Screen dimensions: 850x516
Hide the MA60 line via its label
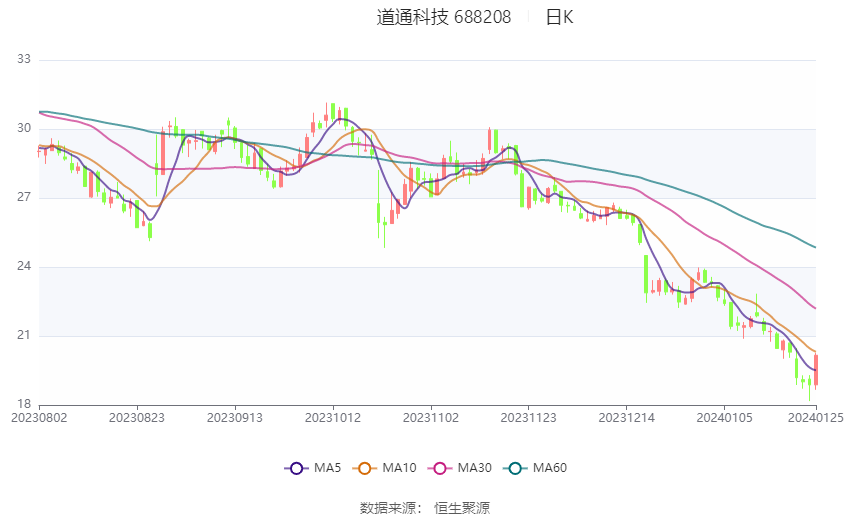550,468
